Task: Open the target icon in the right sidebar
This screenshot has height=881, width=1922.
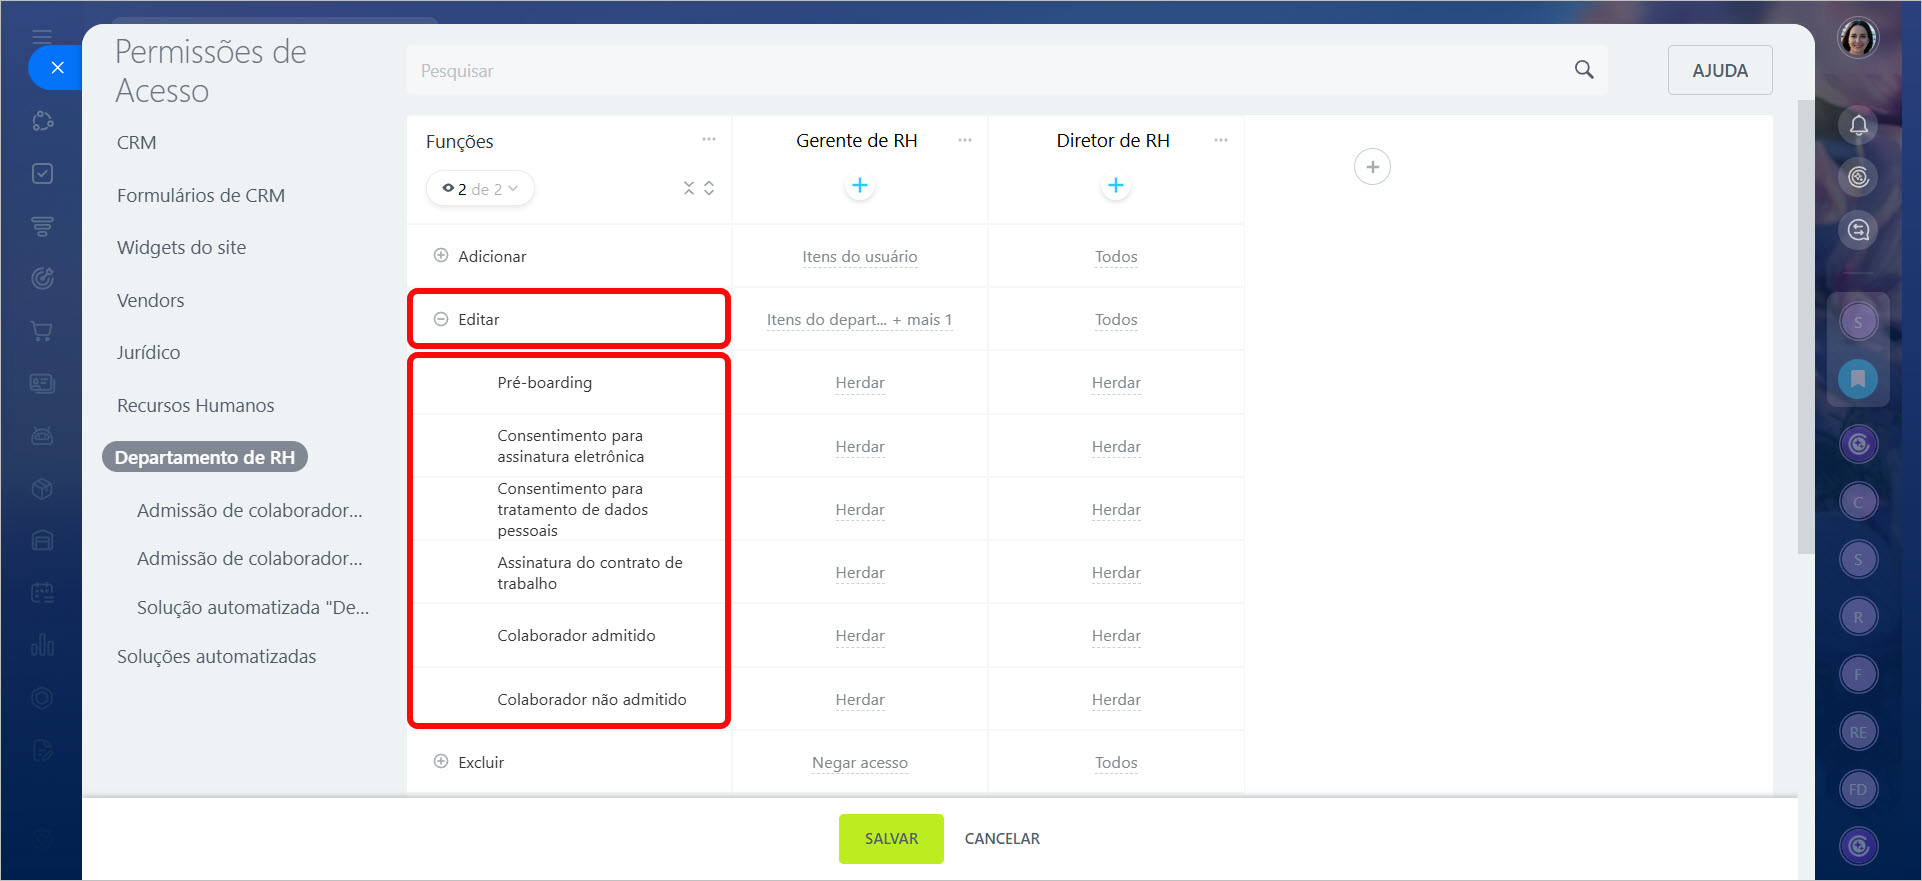Action: click(1858, 177)
